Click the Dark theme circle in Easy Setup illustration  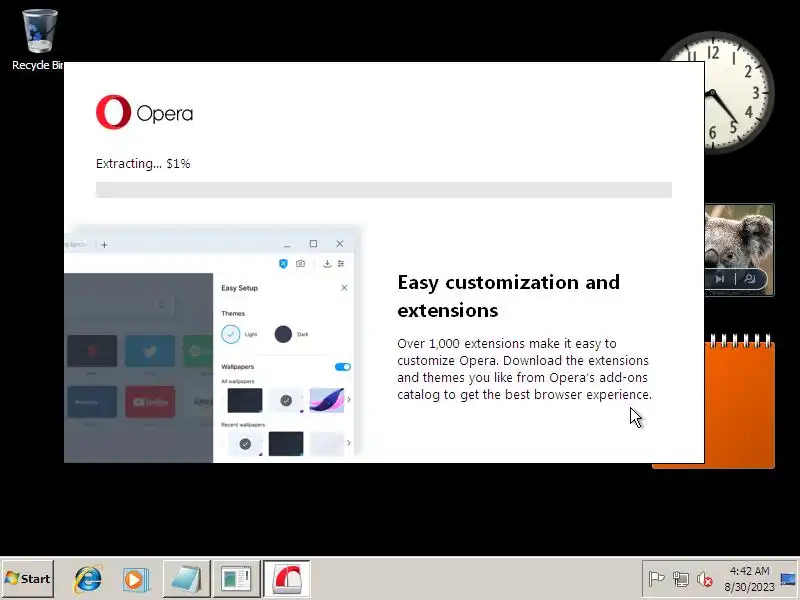[283, 334]
